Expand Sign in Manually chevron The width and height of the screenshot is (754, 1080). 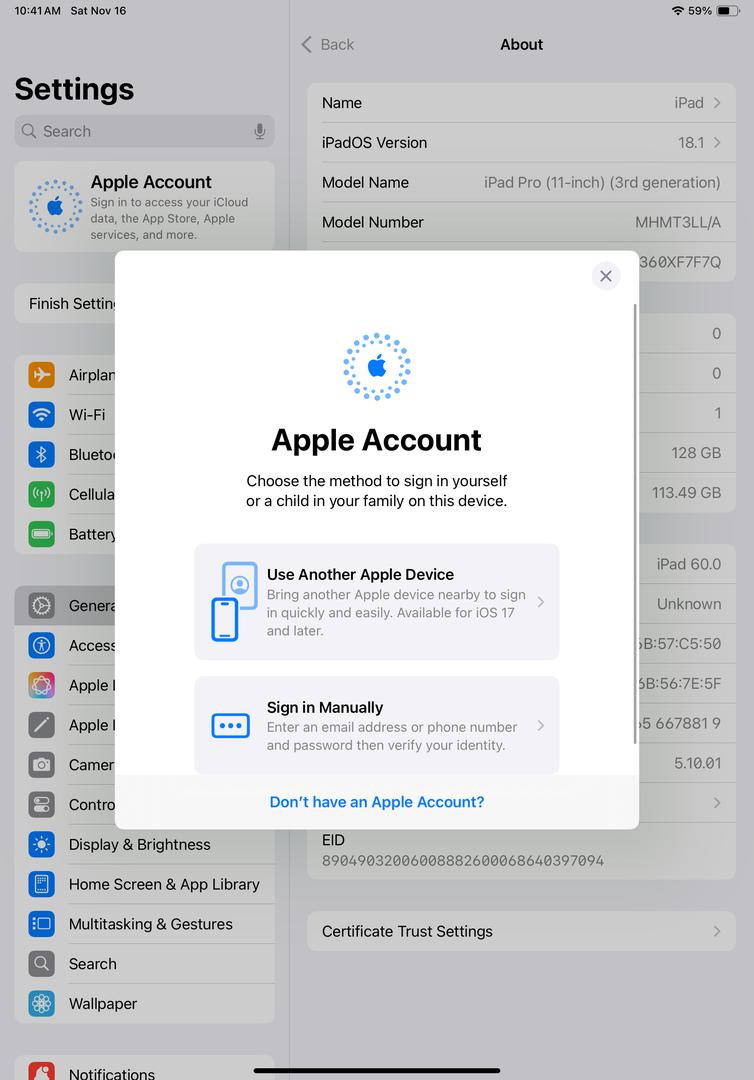pos(541,725)
